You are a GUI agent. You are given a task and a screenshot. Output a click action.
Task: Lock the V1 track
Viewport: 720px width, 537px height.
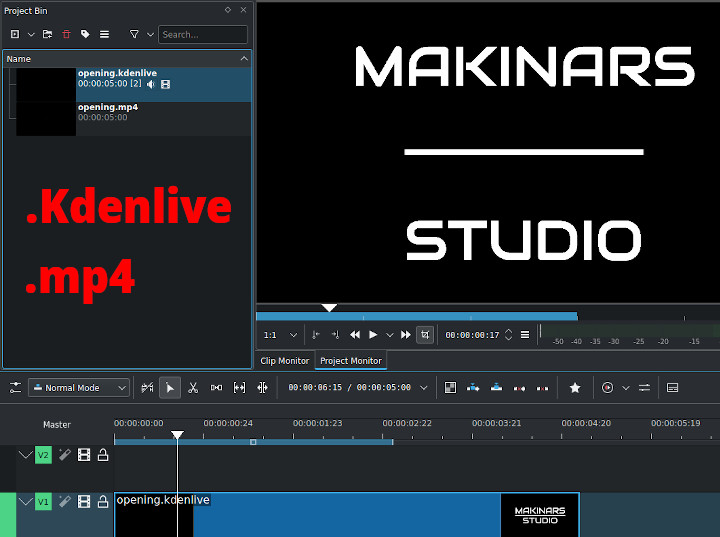coord(103,501)
